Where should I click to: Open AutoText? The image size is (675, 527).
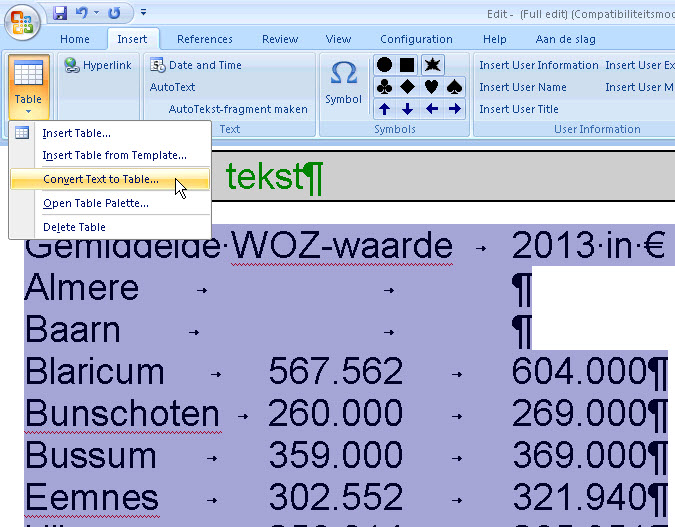pyautogui.click(x=172, y=87)
